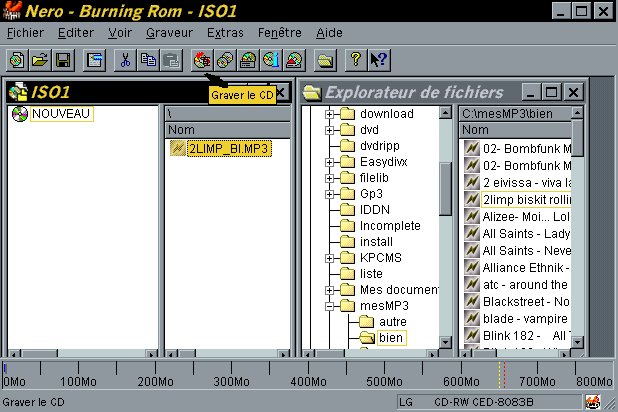Open the compilation info toolbar icon
Screen dimensions: 618x412
pyautogui.click(x=95, y=60)
